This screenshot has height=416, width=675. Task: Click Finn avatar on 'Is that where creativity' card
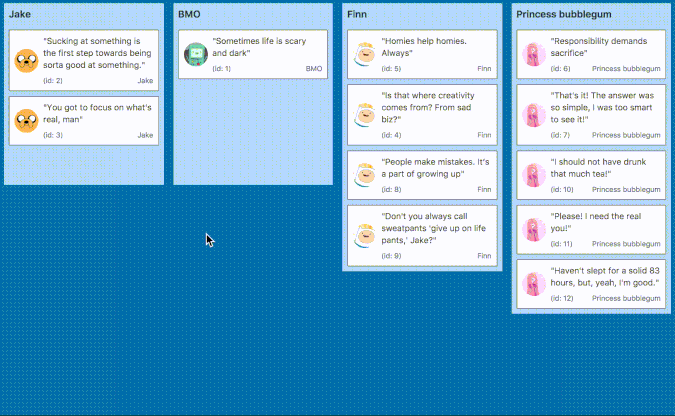pyautogui.click(x=365, y=115)
